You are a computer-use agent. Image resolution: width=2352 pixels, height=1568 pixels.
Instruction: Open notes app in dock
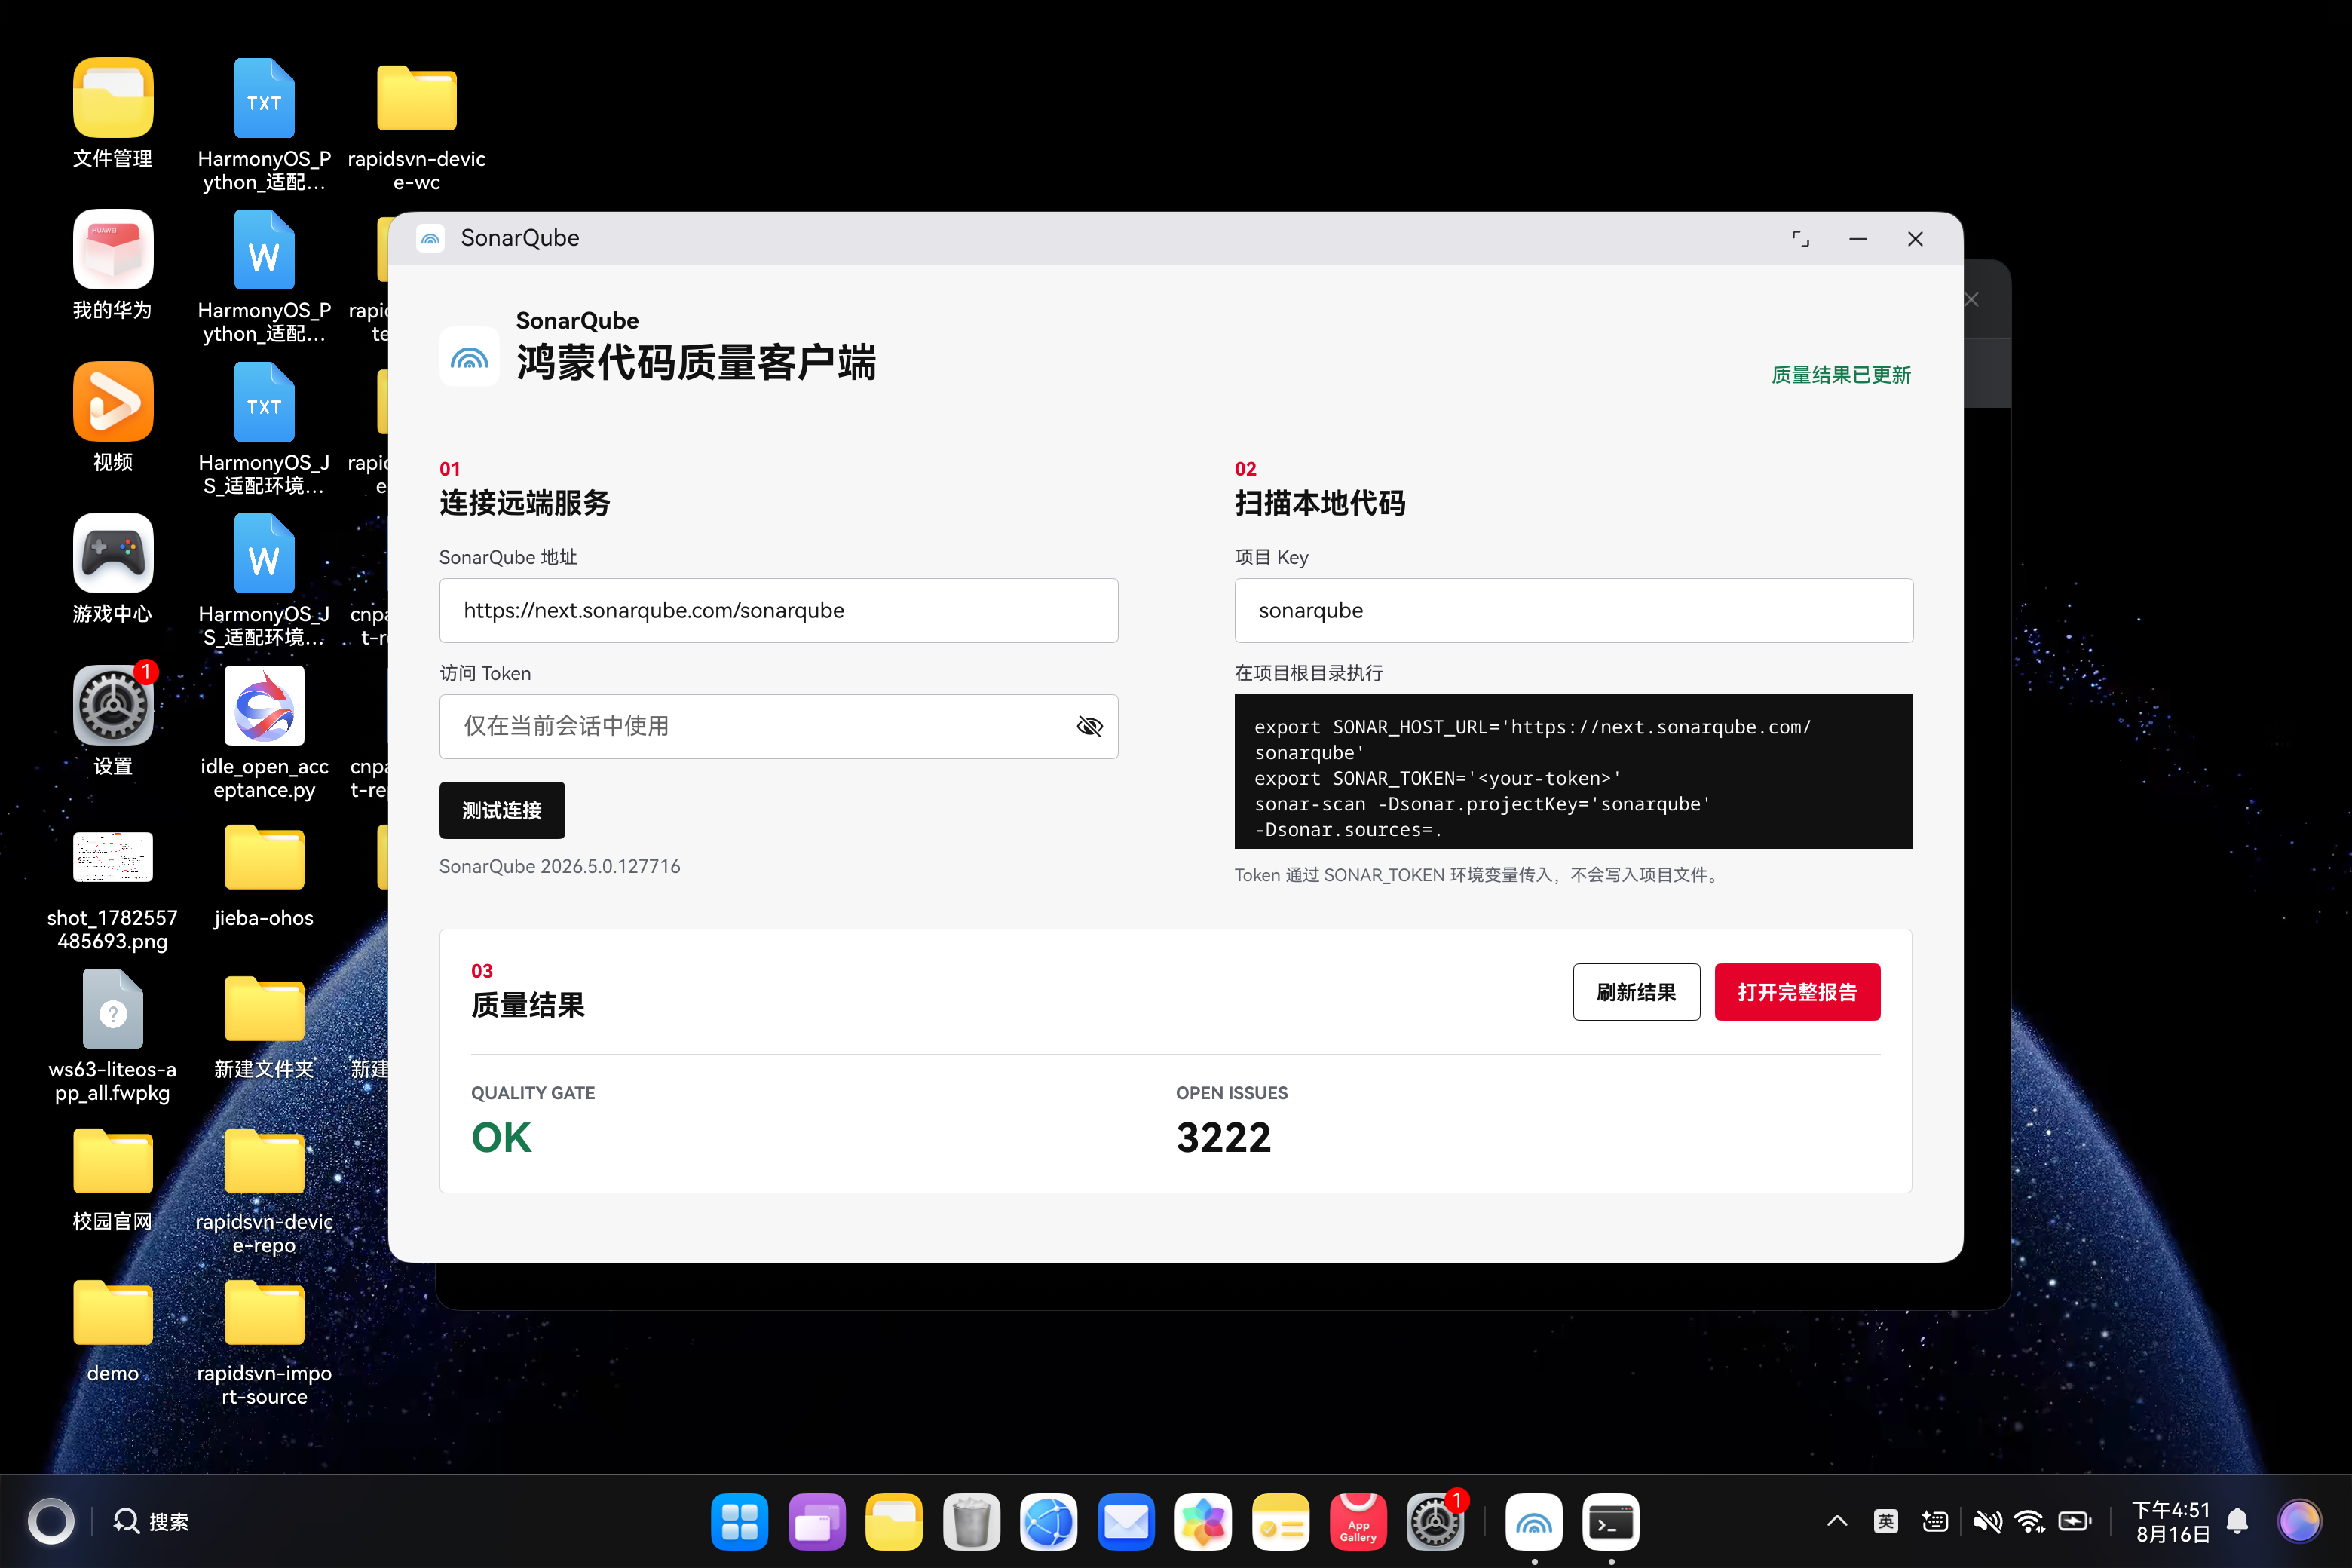pyautogui.click(x=1281, y=1522)
